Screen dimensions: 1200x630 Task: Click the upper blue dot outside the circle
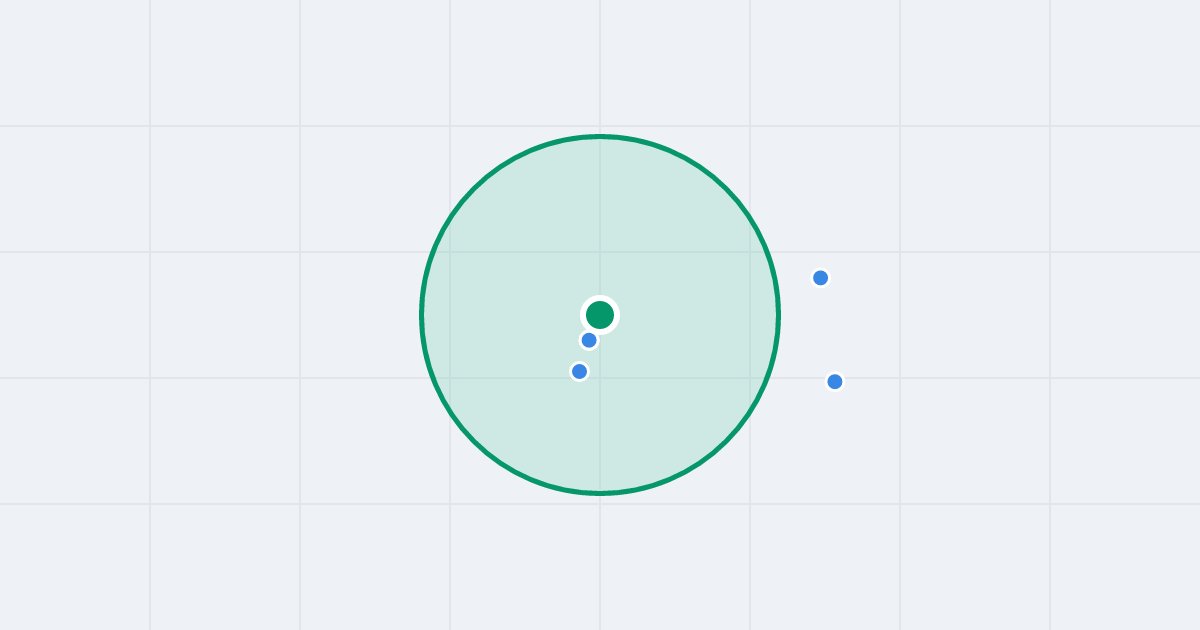pos(820,278)
